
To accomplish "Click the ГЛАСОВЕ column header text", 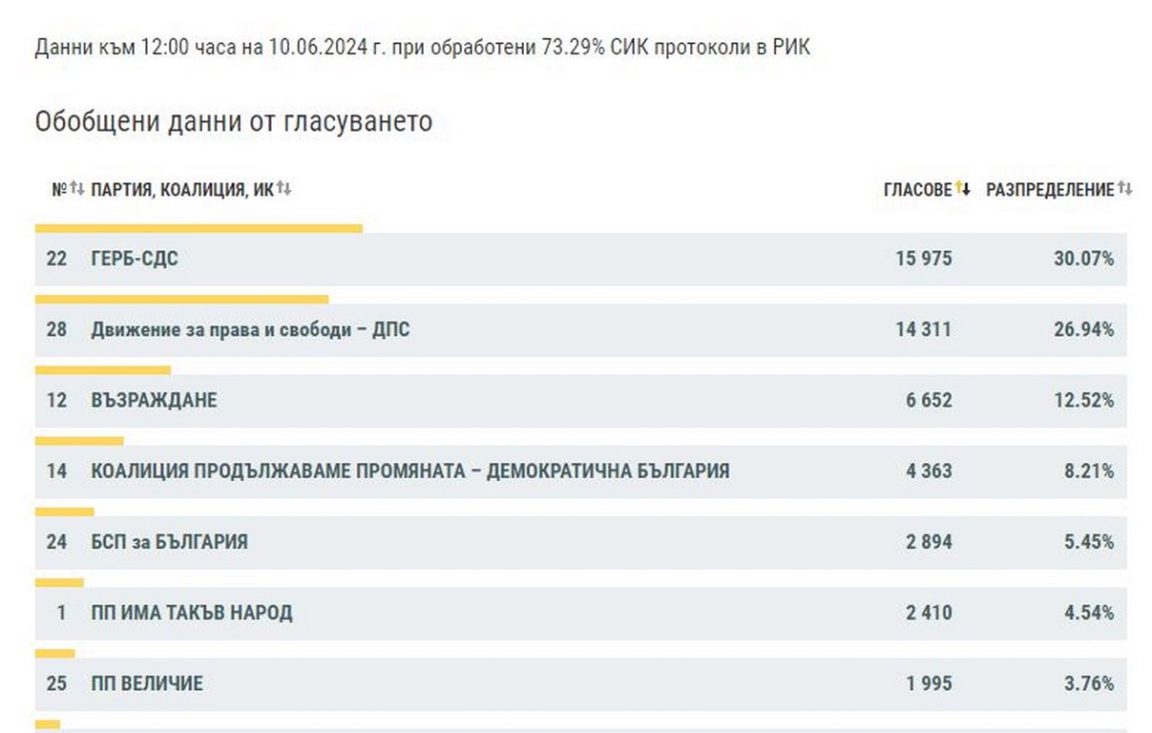I will pos(917,190).
